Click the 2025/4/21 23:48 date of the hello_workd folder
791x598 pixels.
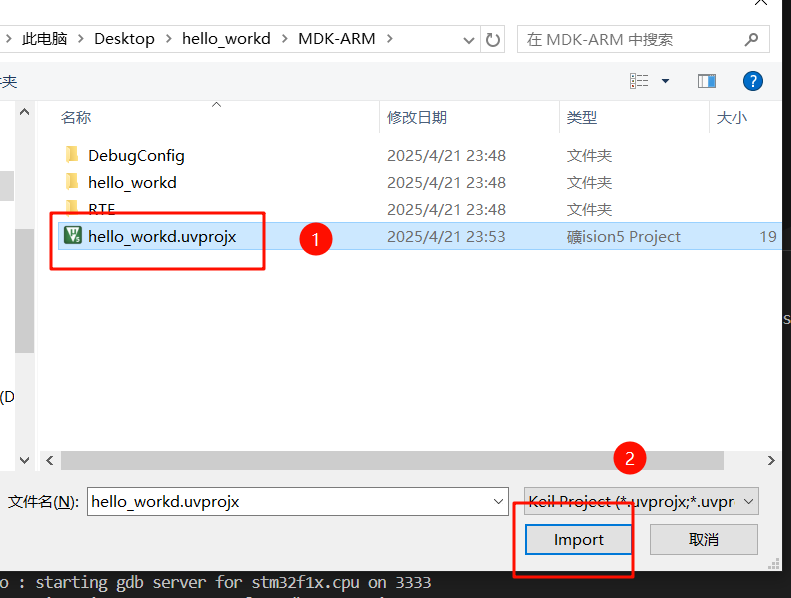click(x=446, y=183)
